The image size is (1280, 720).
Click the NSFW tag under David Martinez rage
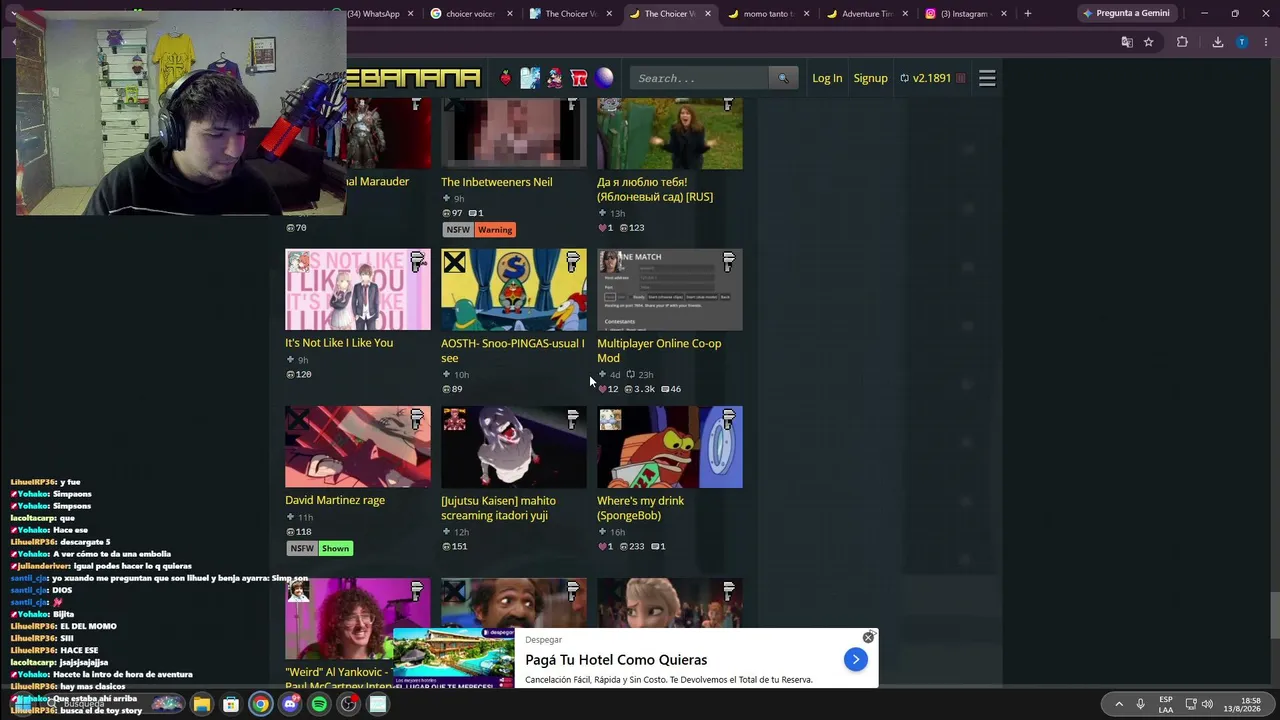point(302,548)
